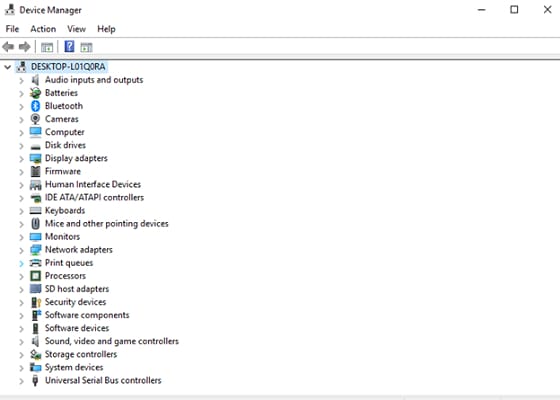This screenshot has width=560, height=400.
Task: Maximize the Device Manager window
Action: point(514,10)
